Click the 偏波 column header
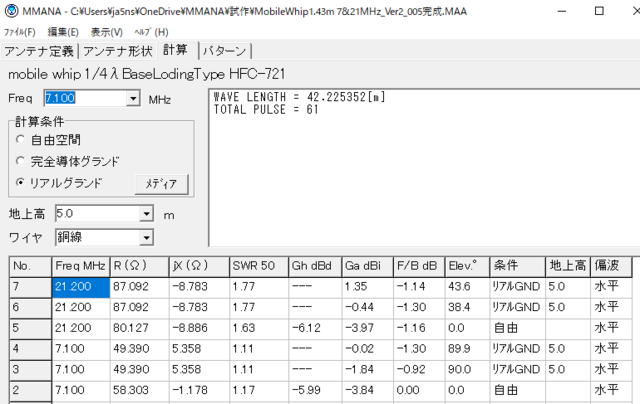 [611, 266]
